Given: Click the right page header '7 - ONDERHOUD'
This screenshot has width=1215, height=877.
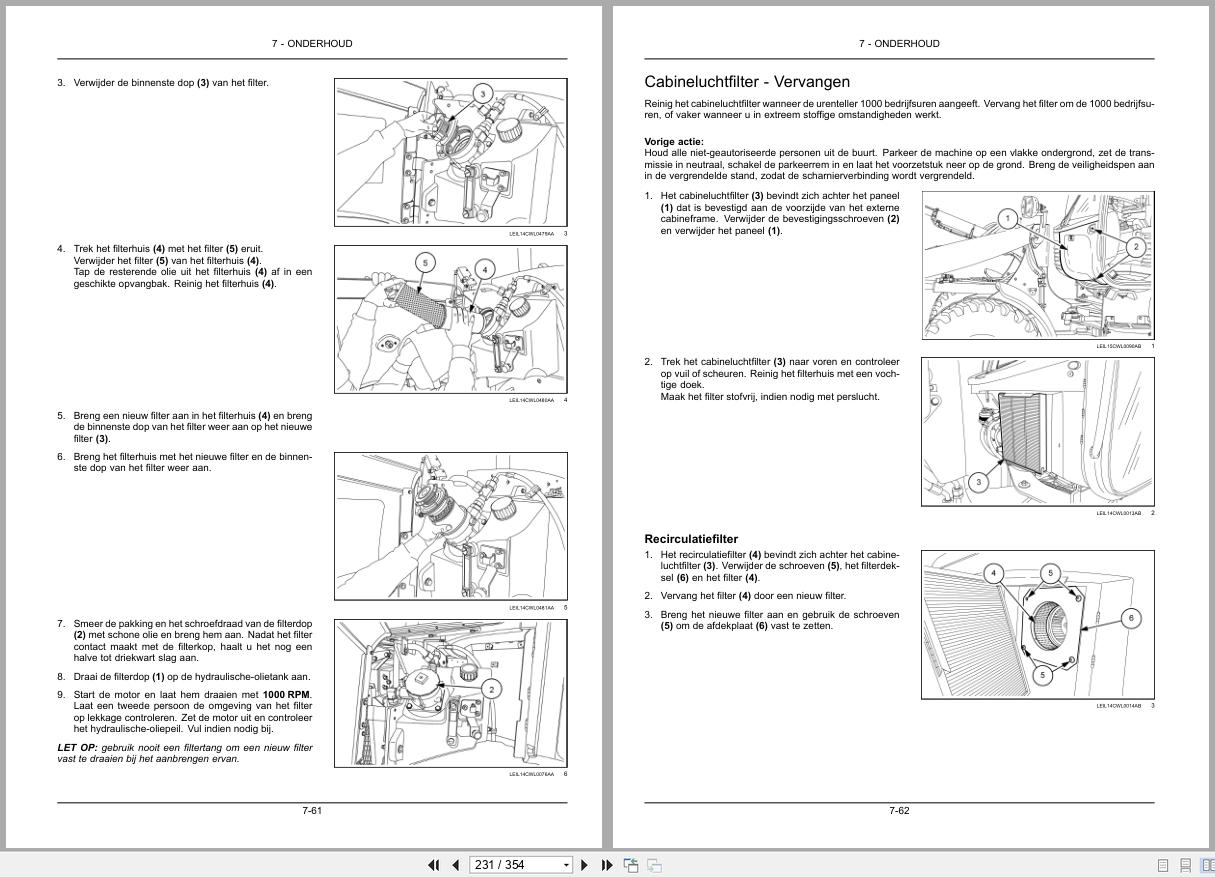Looking at the screenshot, I should (x=899, y=43).
